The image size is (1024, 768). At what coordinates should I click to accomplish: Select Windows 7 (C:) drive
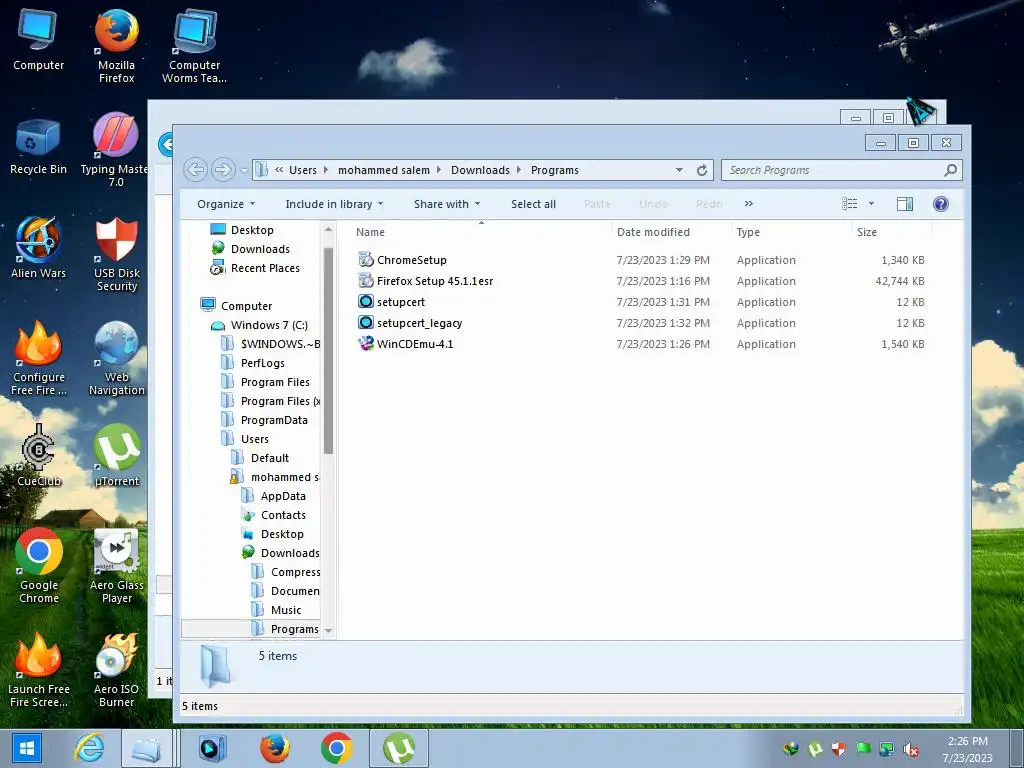pos(268,325)
